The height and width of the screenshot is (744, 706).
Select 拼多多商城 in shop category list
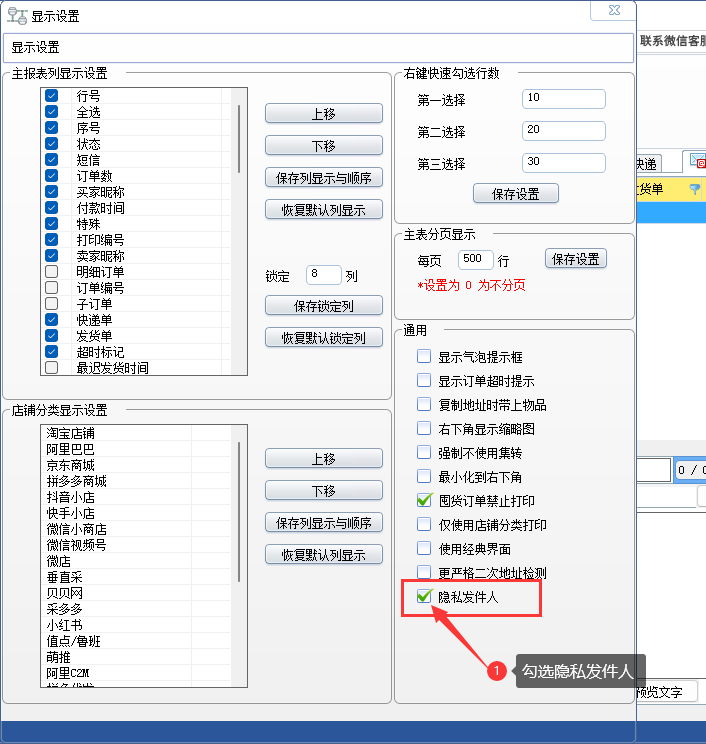(76, 481)
